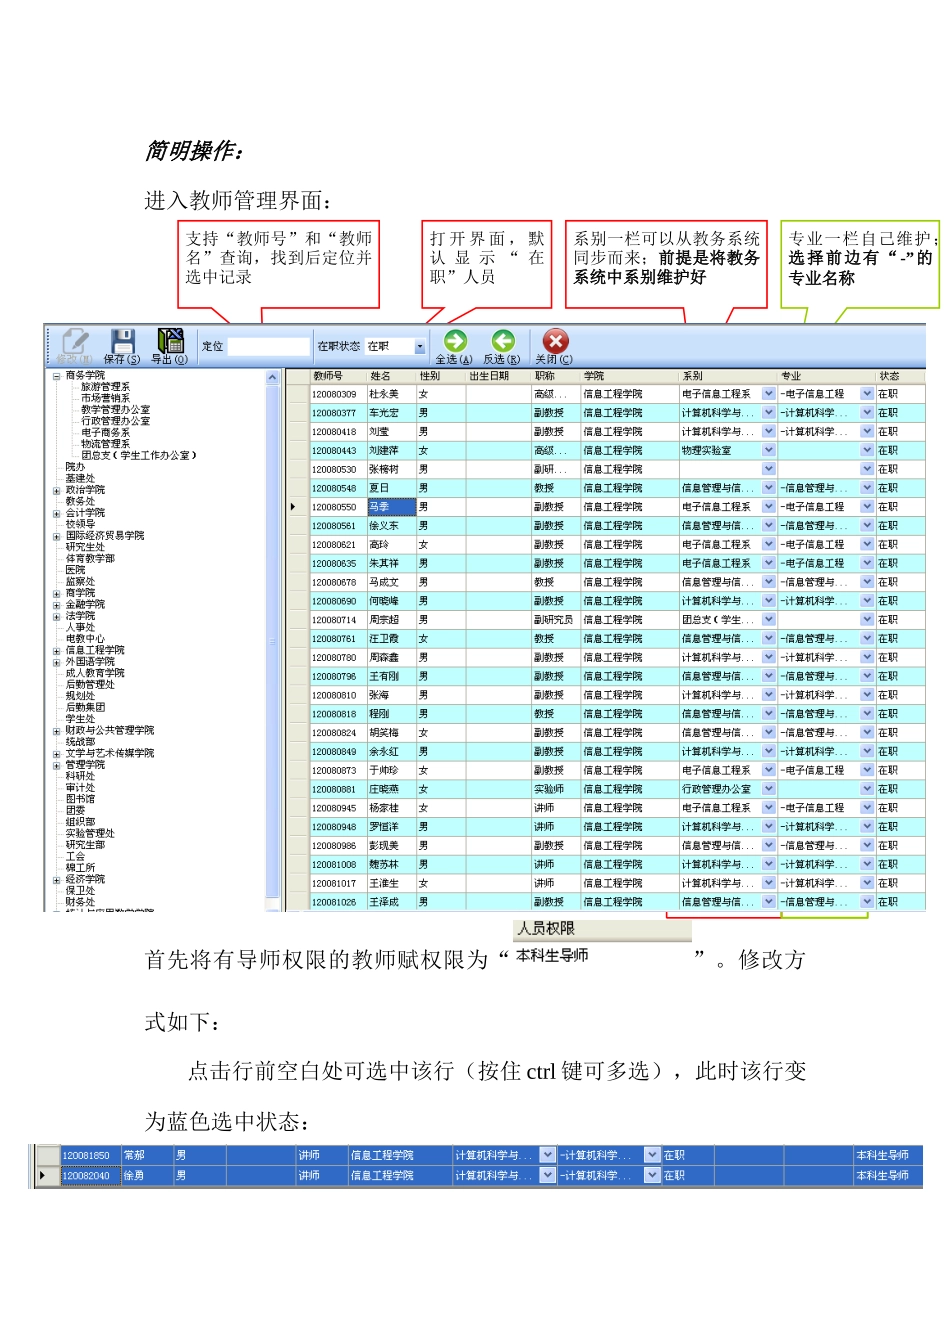Image resolution: width=950 pixels, height=1344 pixels.
Task: Open 专业 dropdown for teacher 王泽成
Action: [x=868, y=902]
